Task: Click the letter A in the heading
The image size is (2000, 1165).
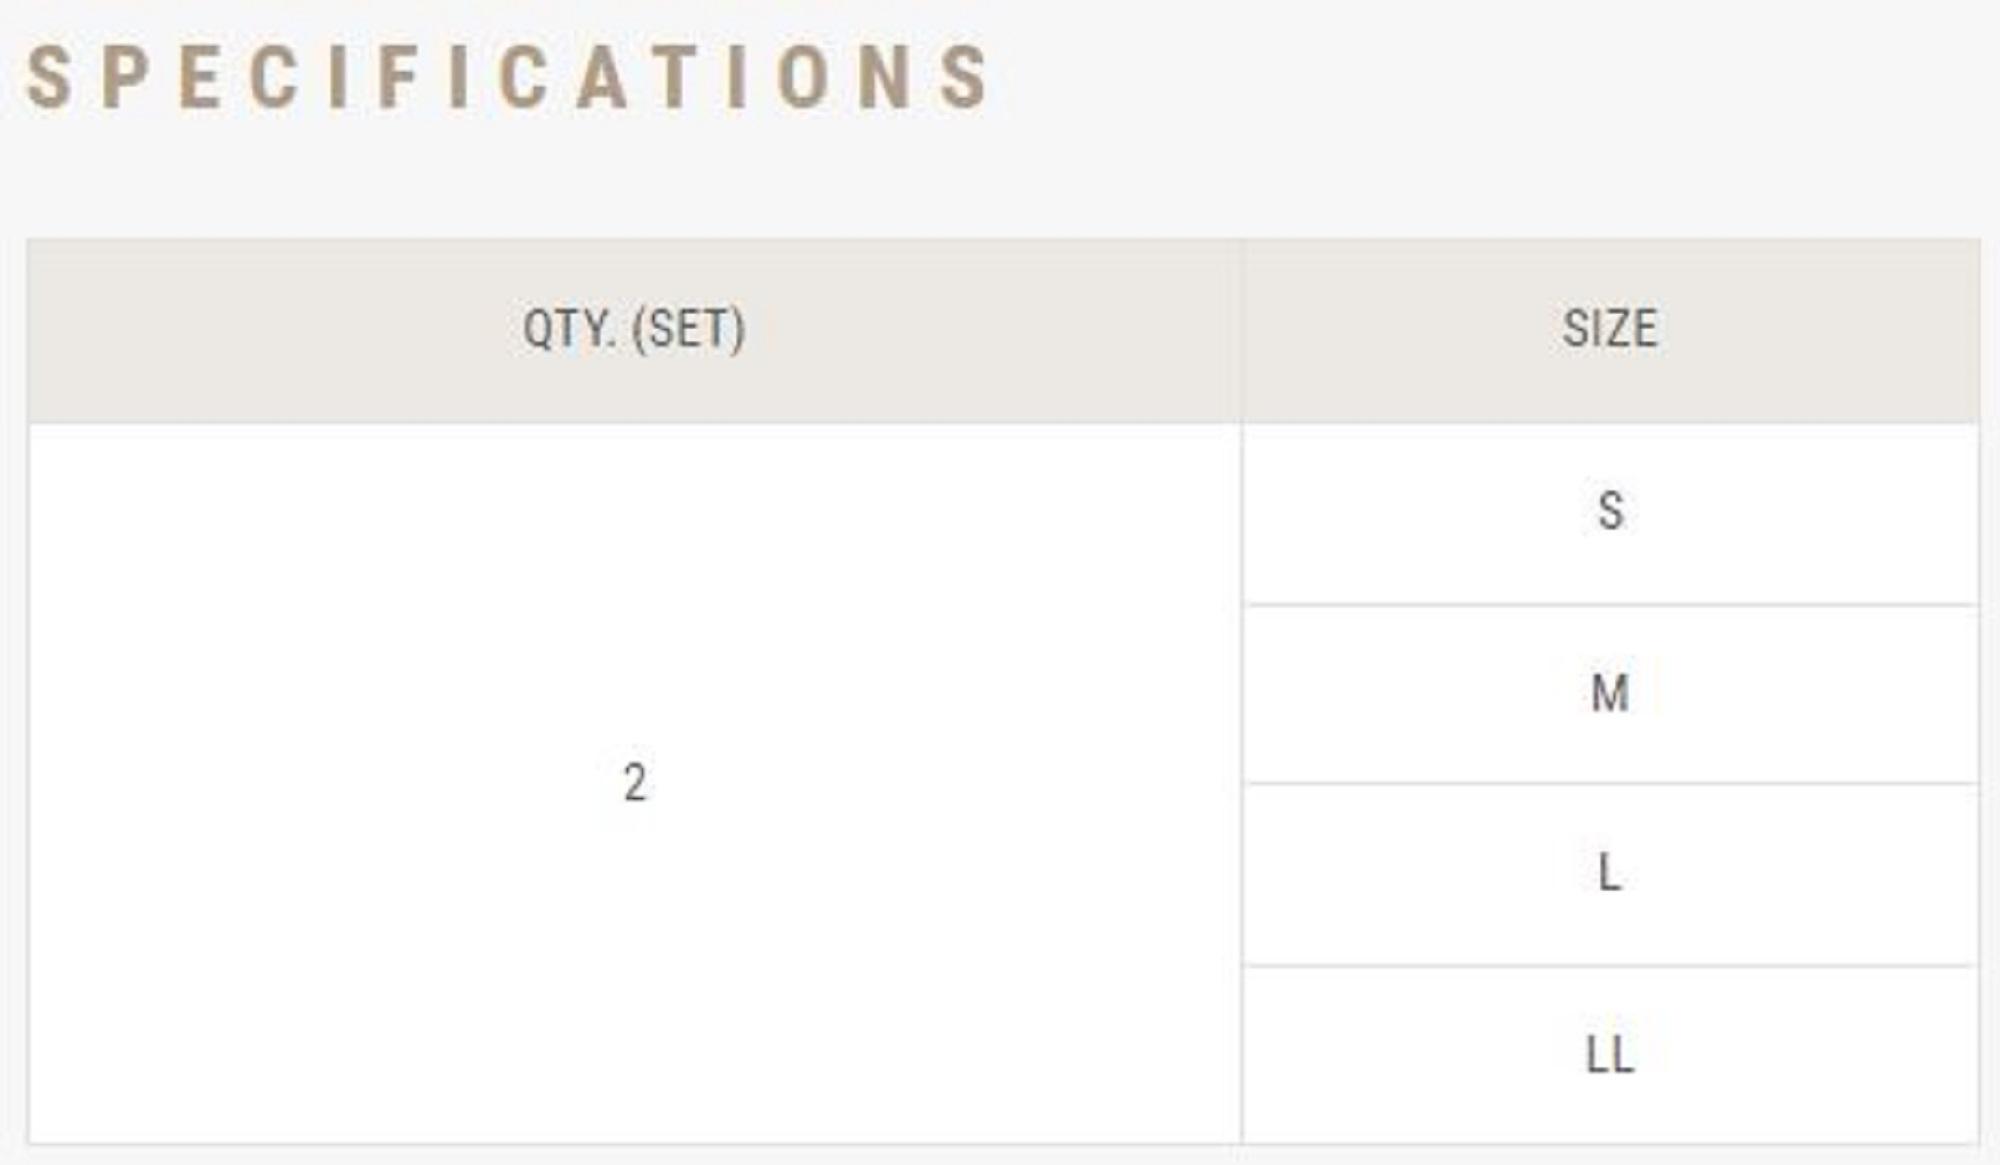Action: point(602,77)
